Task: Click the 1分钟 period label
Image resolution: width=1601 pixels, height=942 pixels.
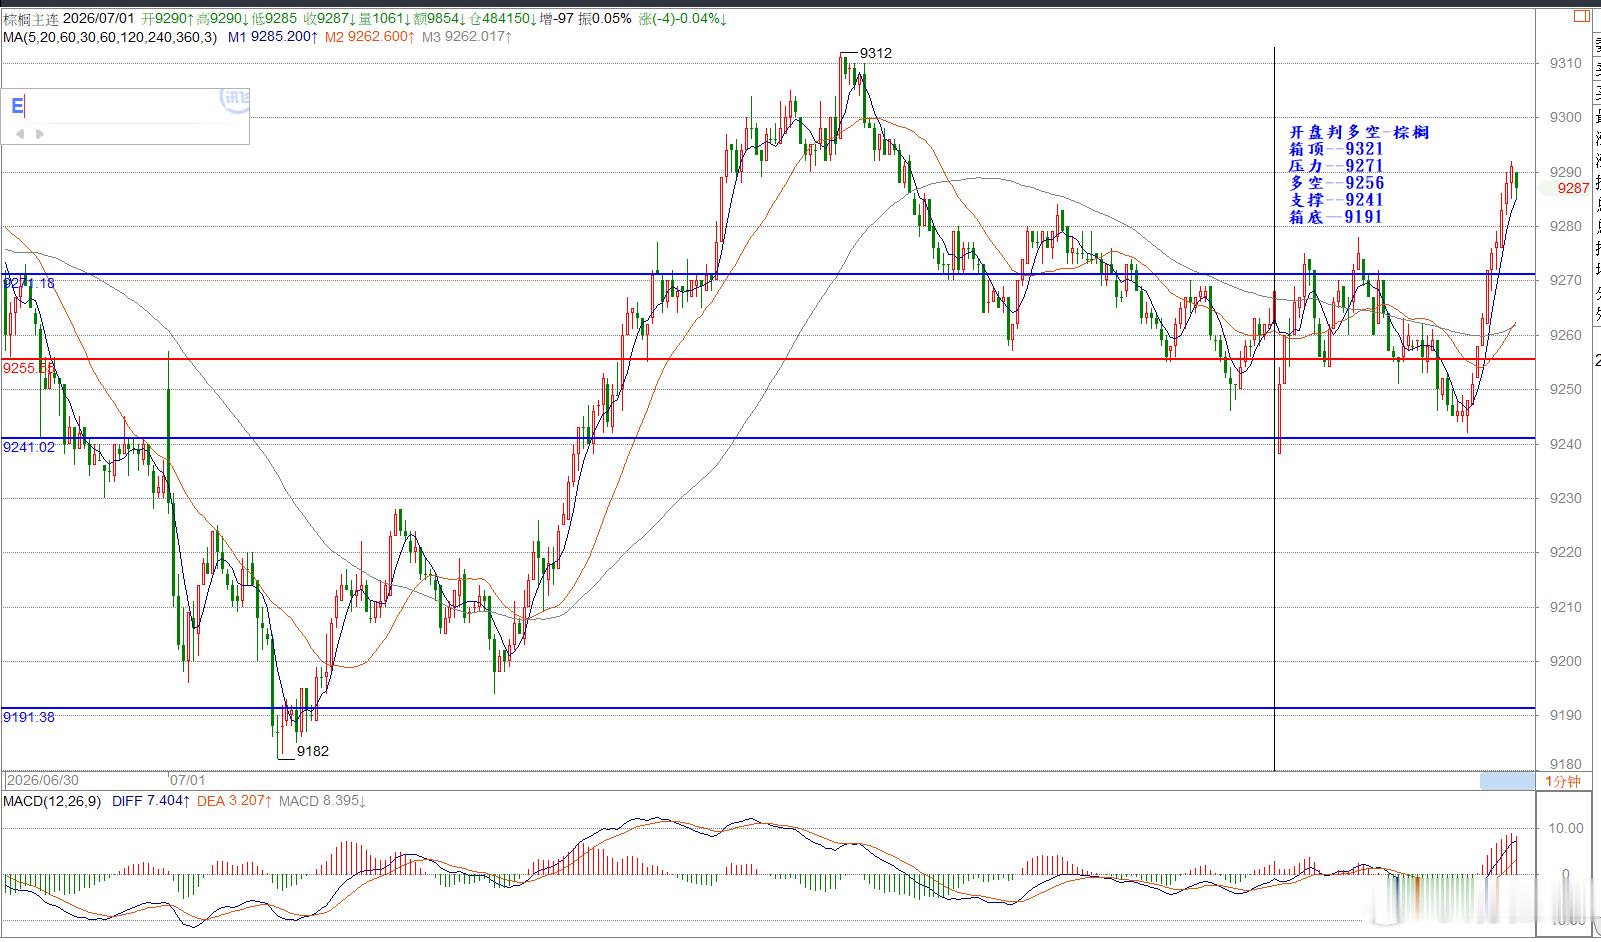Action: click(1563, 781)
